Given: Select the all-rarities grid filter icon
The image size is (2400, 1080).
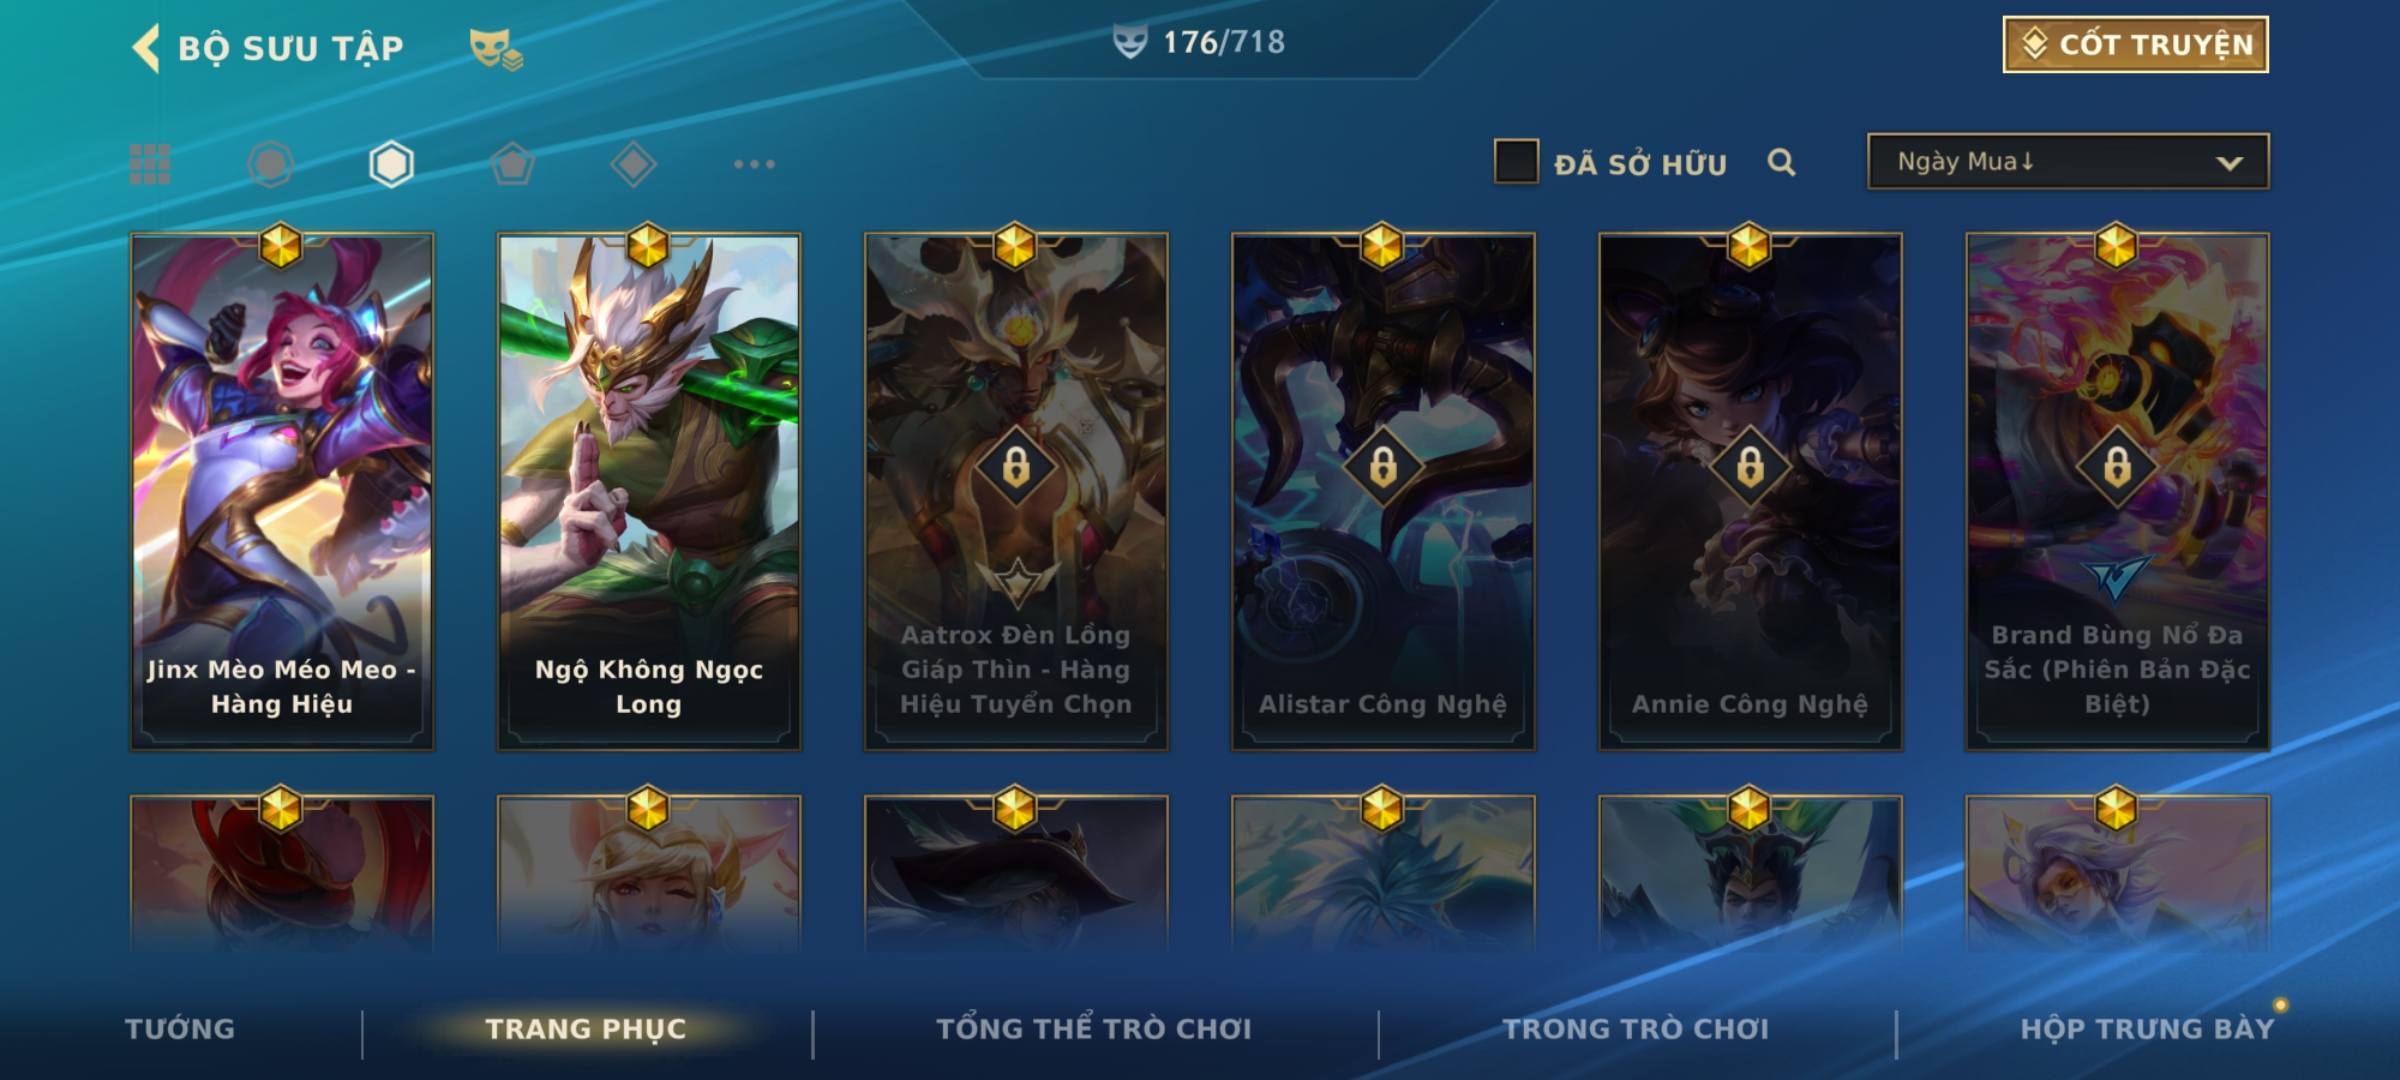Looking at the screenshot, I should pos(150,164).
